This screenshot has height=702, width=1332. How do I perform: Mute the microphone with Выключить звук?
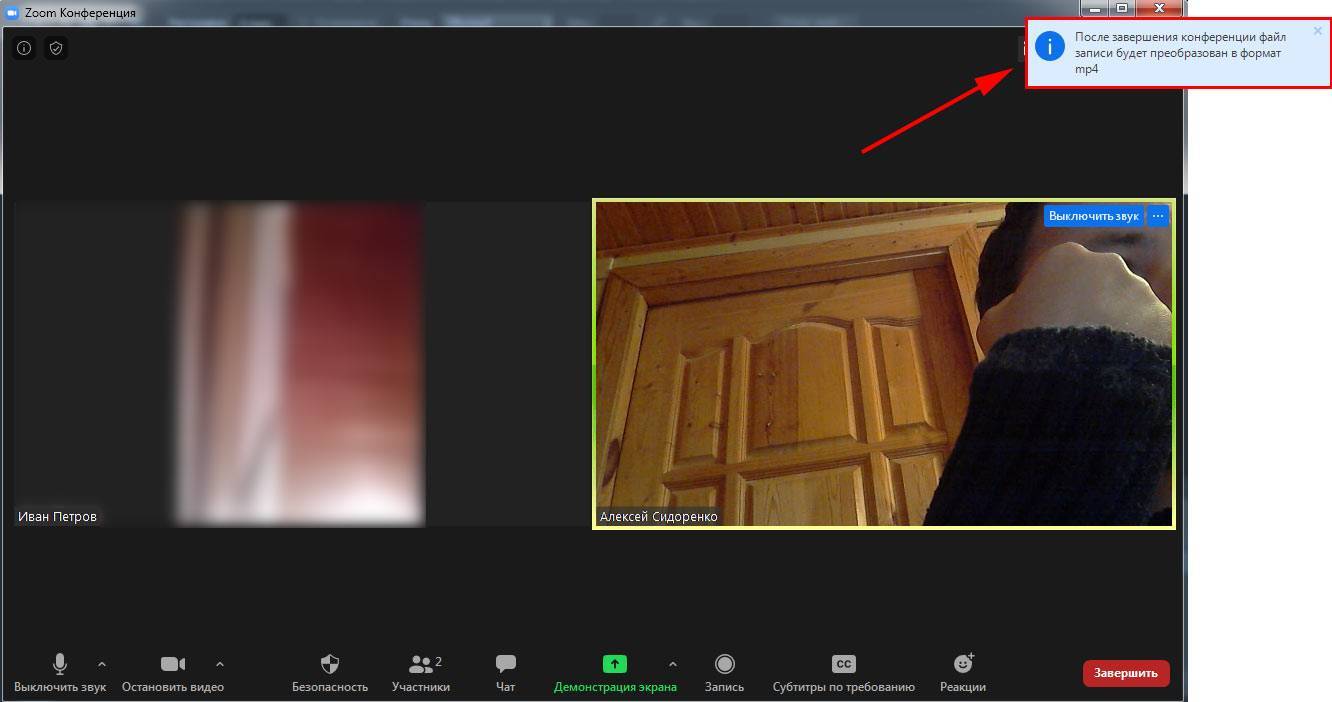coord(60,673)
